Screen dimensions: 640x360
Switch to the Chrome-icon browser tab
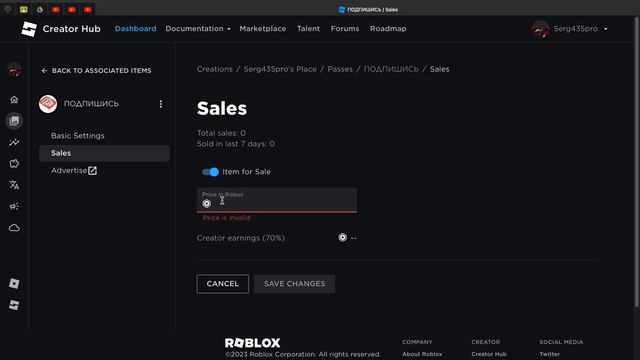coord(40,9)
